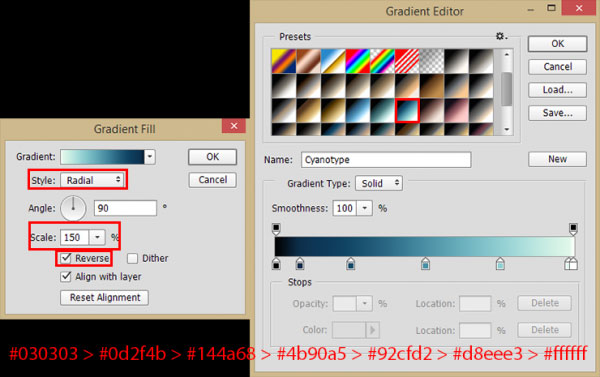
Task: Click the presets scrollbar down arrow
Action: click(507, 129)
